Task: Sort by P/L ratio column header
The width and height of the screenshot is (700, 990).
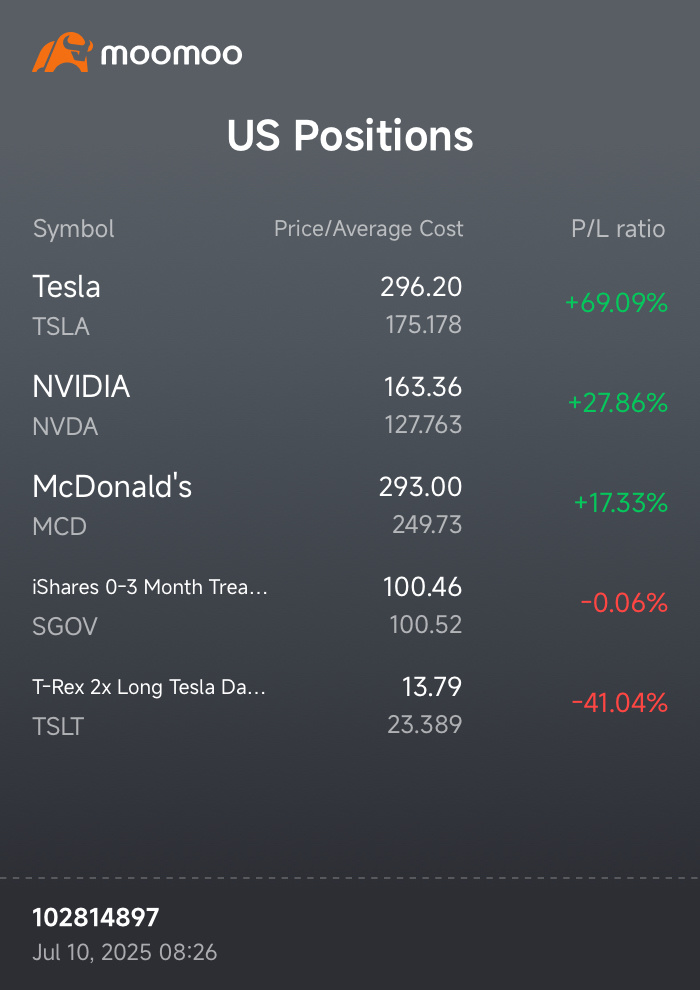Action: click(618, 229)
